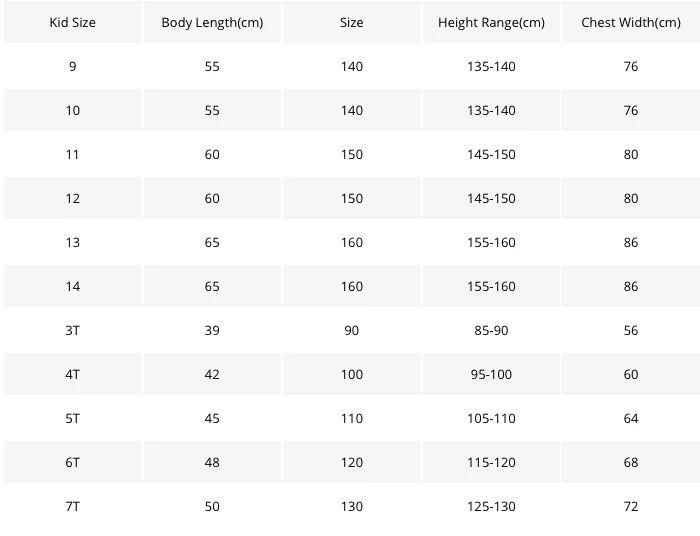This screenshot has height=536, width=700.
Task: Click the 105-110 height range cell
Action: 491,419
